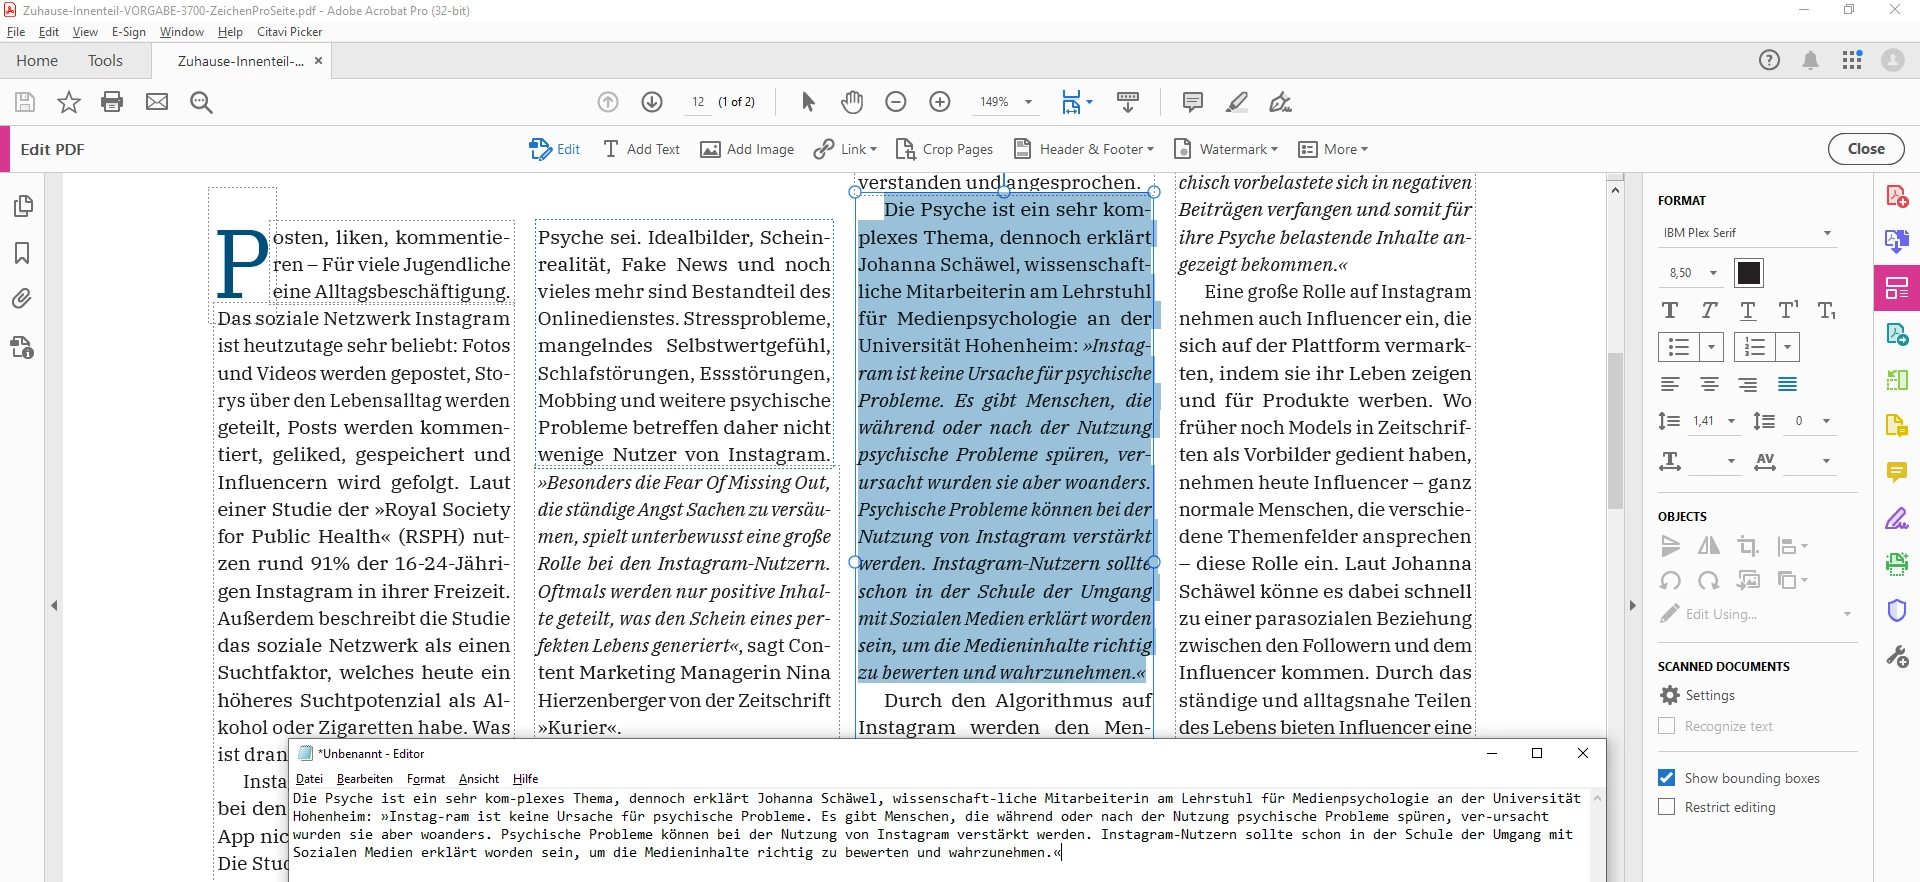
Task: Apply underline text style in Format
Action: tap(1748, 310)
